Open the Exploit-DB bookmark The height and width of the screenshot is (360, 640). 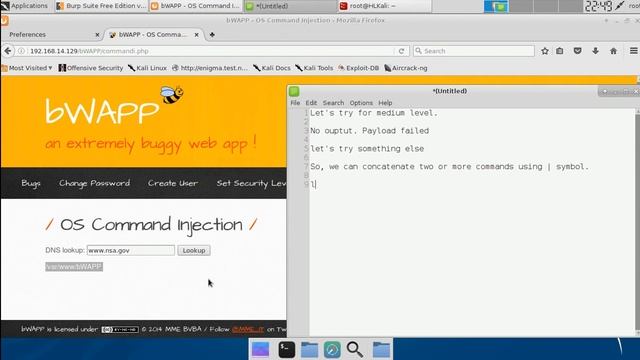point(358,68)
